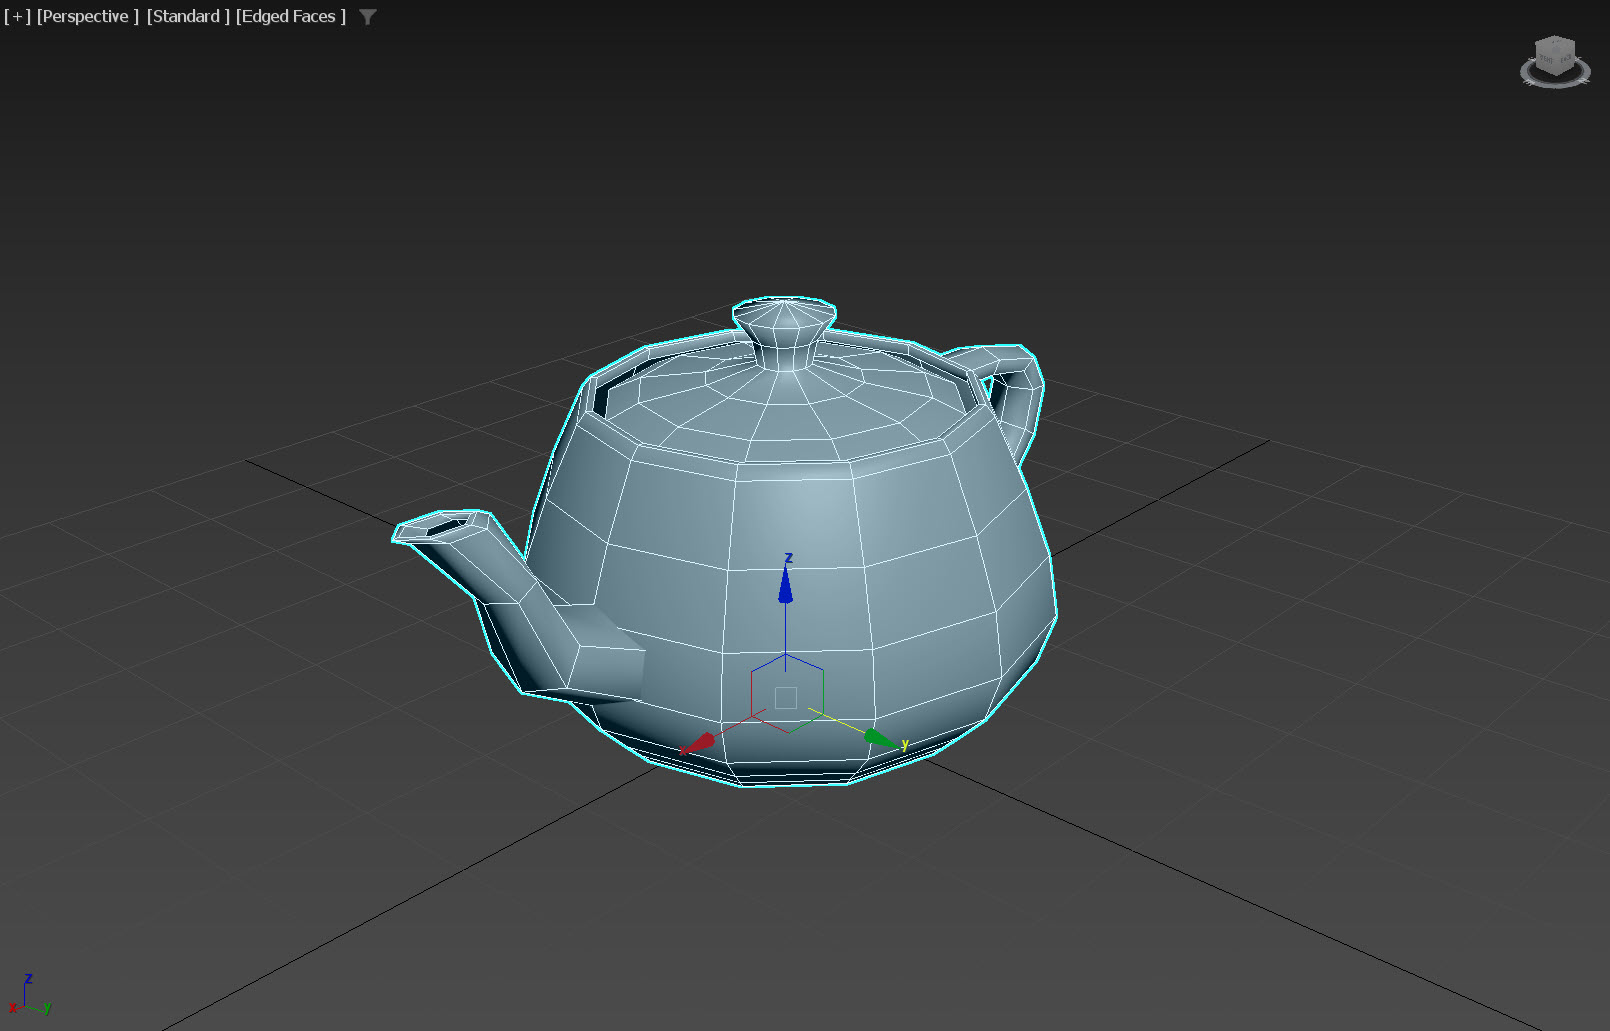The image size is (1610, 1031).
Task: Click the ViewCube navigation widget
Action: 1555,62
